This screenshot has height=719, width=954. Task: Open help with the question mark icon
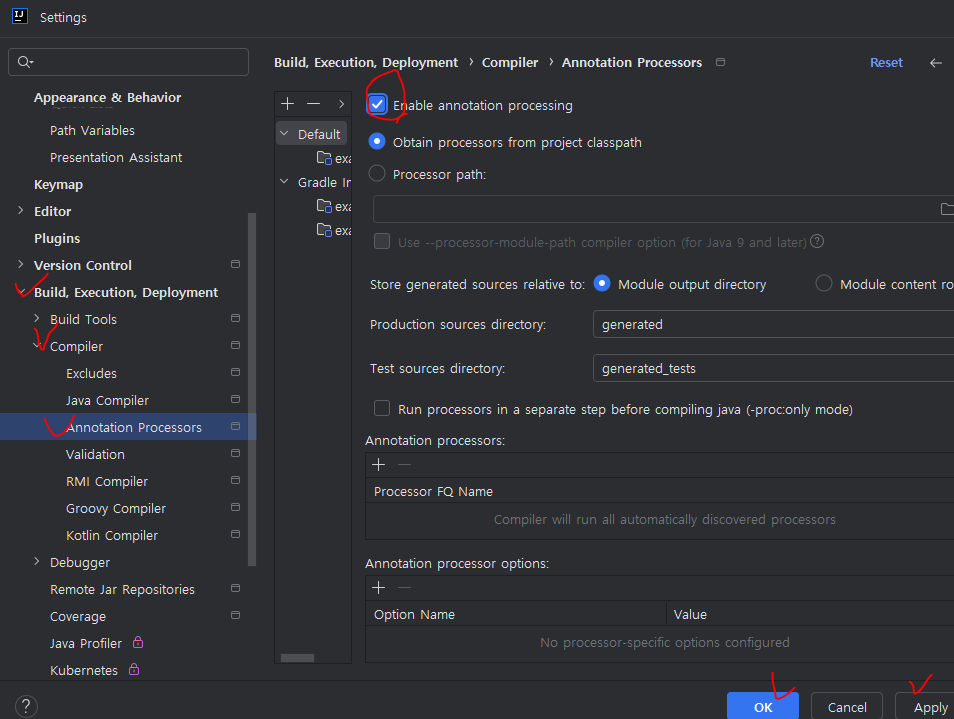click(26, 706)
